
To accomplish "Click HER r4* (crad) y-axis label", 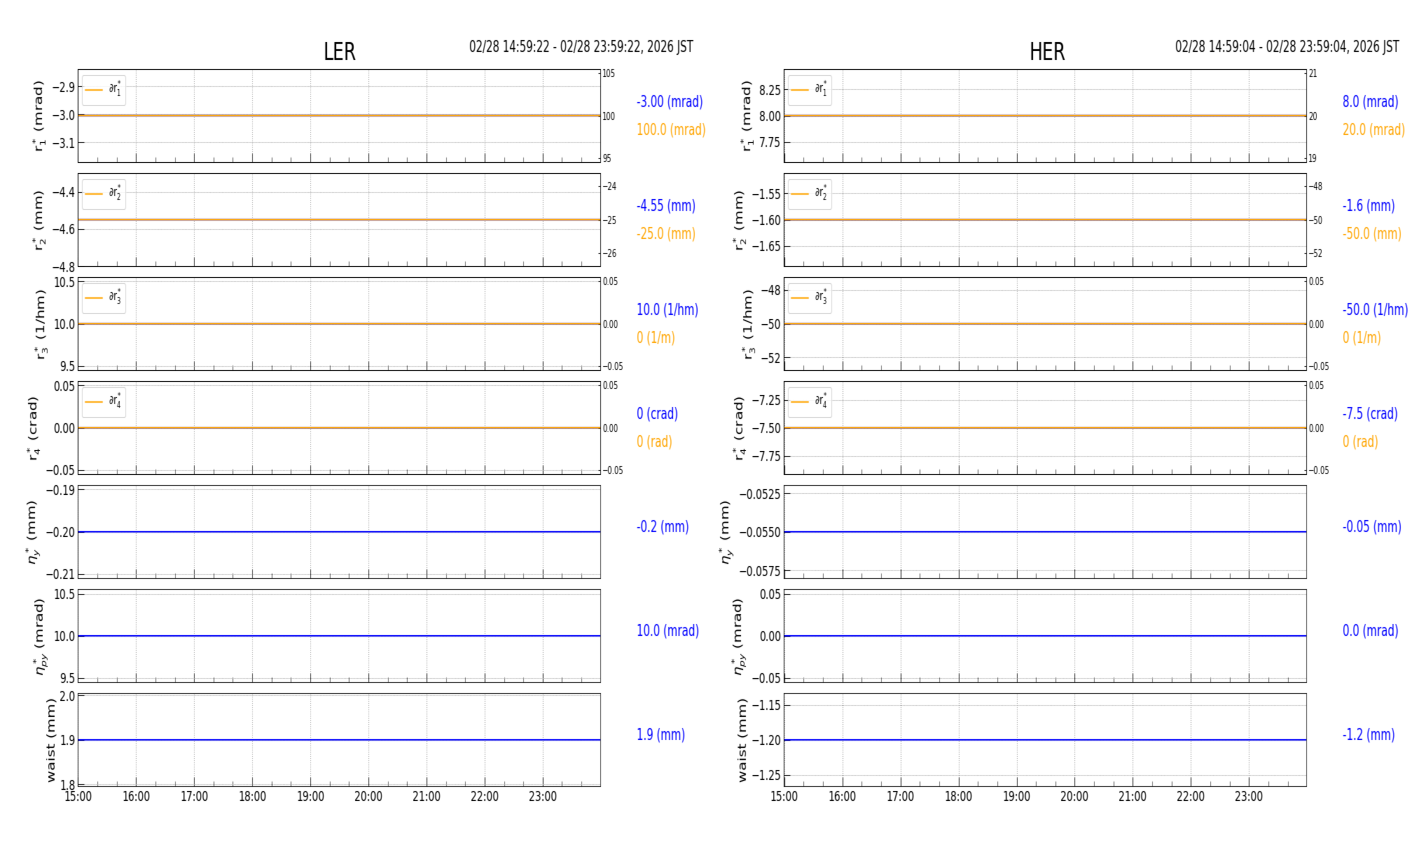I will point(739,428).
